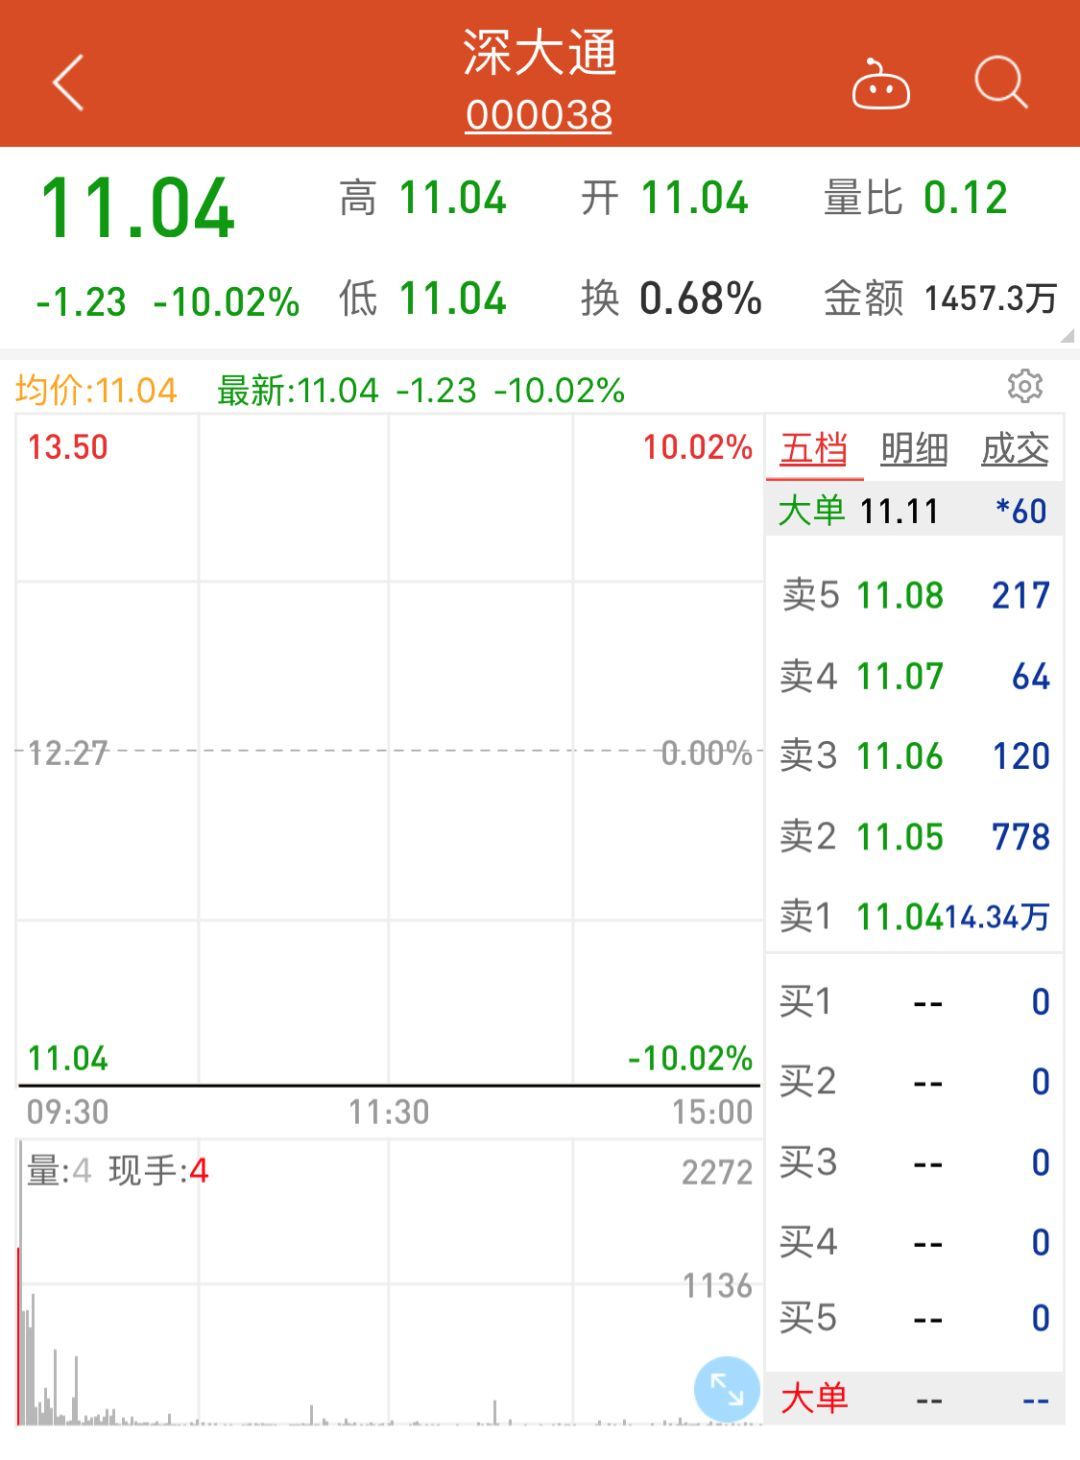The image size is (1080, 1460).
Task: Tap the back arrow icon
Action: pos(68,82)
